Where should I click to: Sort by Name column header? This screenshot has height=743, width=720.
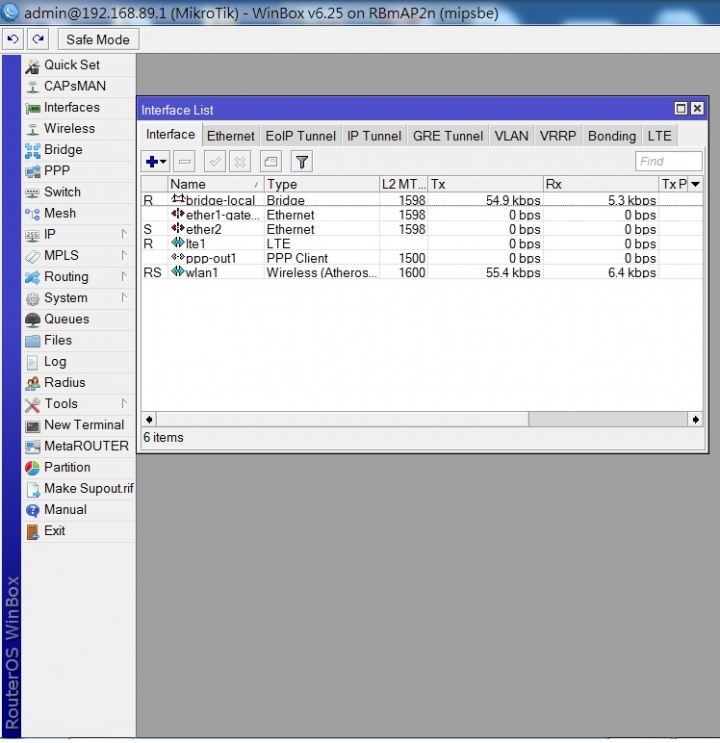click(x=216, y=184)
